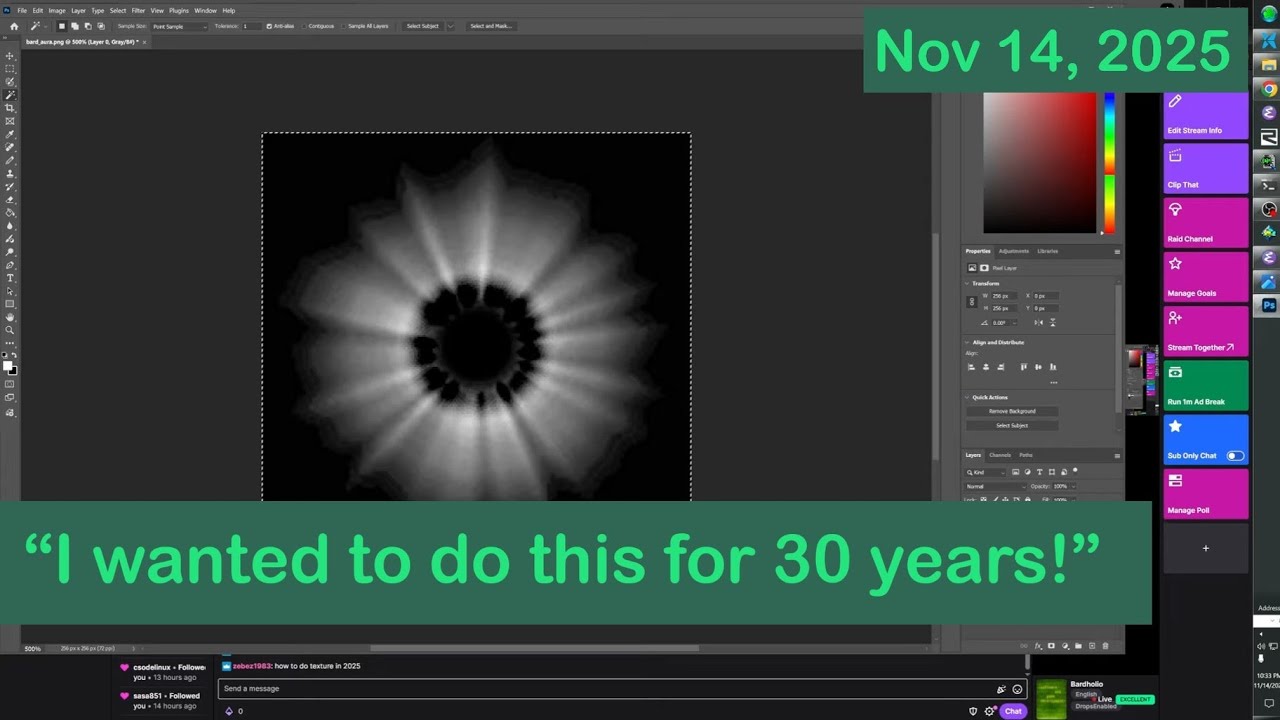Image resolution: width=1280 pixels, height=720 pixels.
Task: Switch to the Adjustments tab
Action: pos(1014,251)
